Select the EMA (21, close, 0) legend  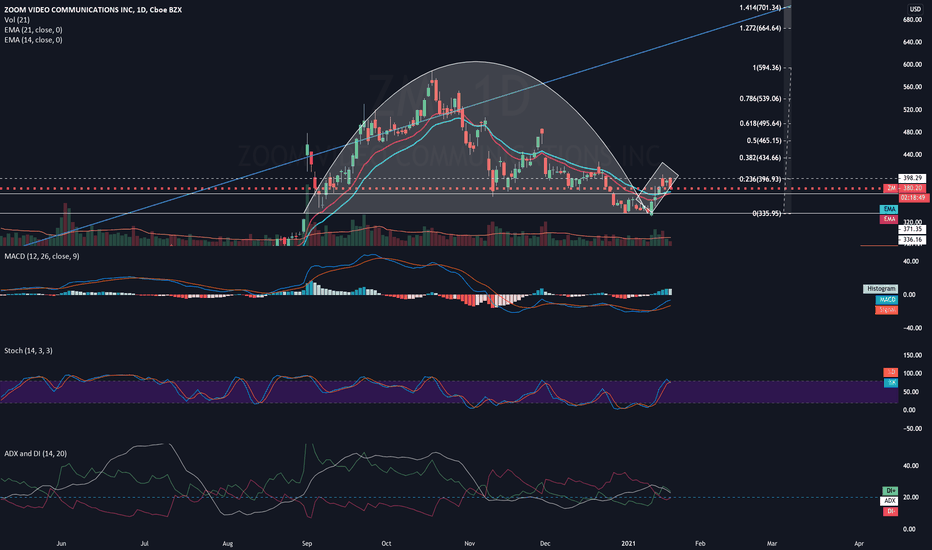[33, 30]
